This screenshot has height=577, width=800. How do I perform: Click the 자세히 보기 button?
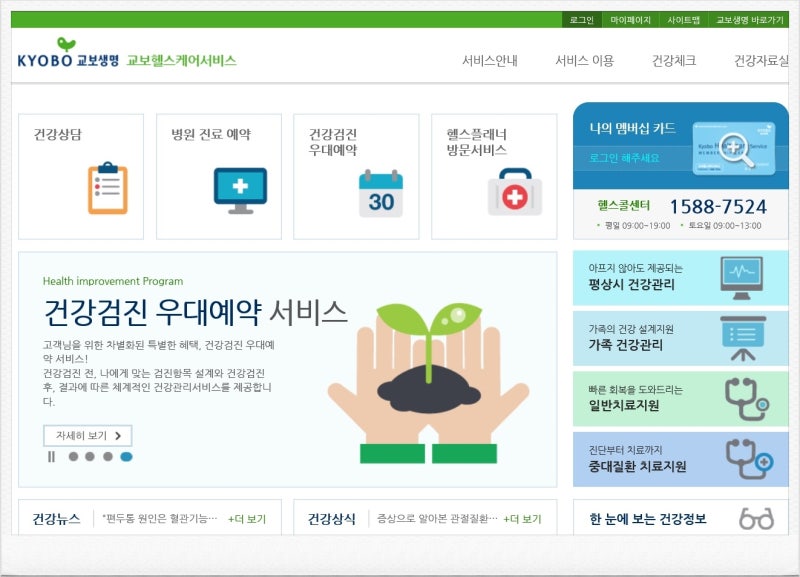coord(88,436)
